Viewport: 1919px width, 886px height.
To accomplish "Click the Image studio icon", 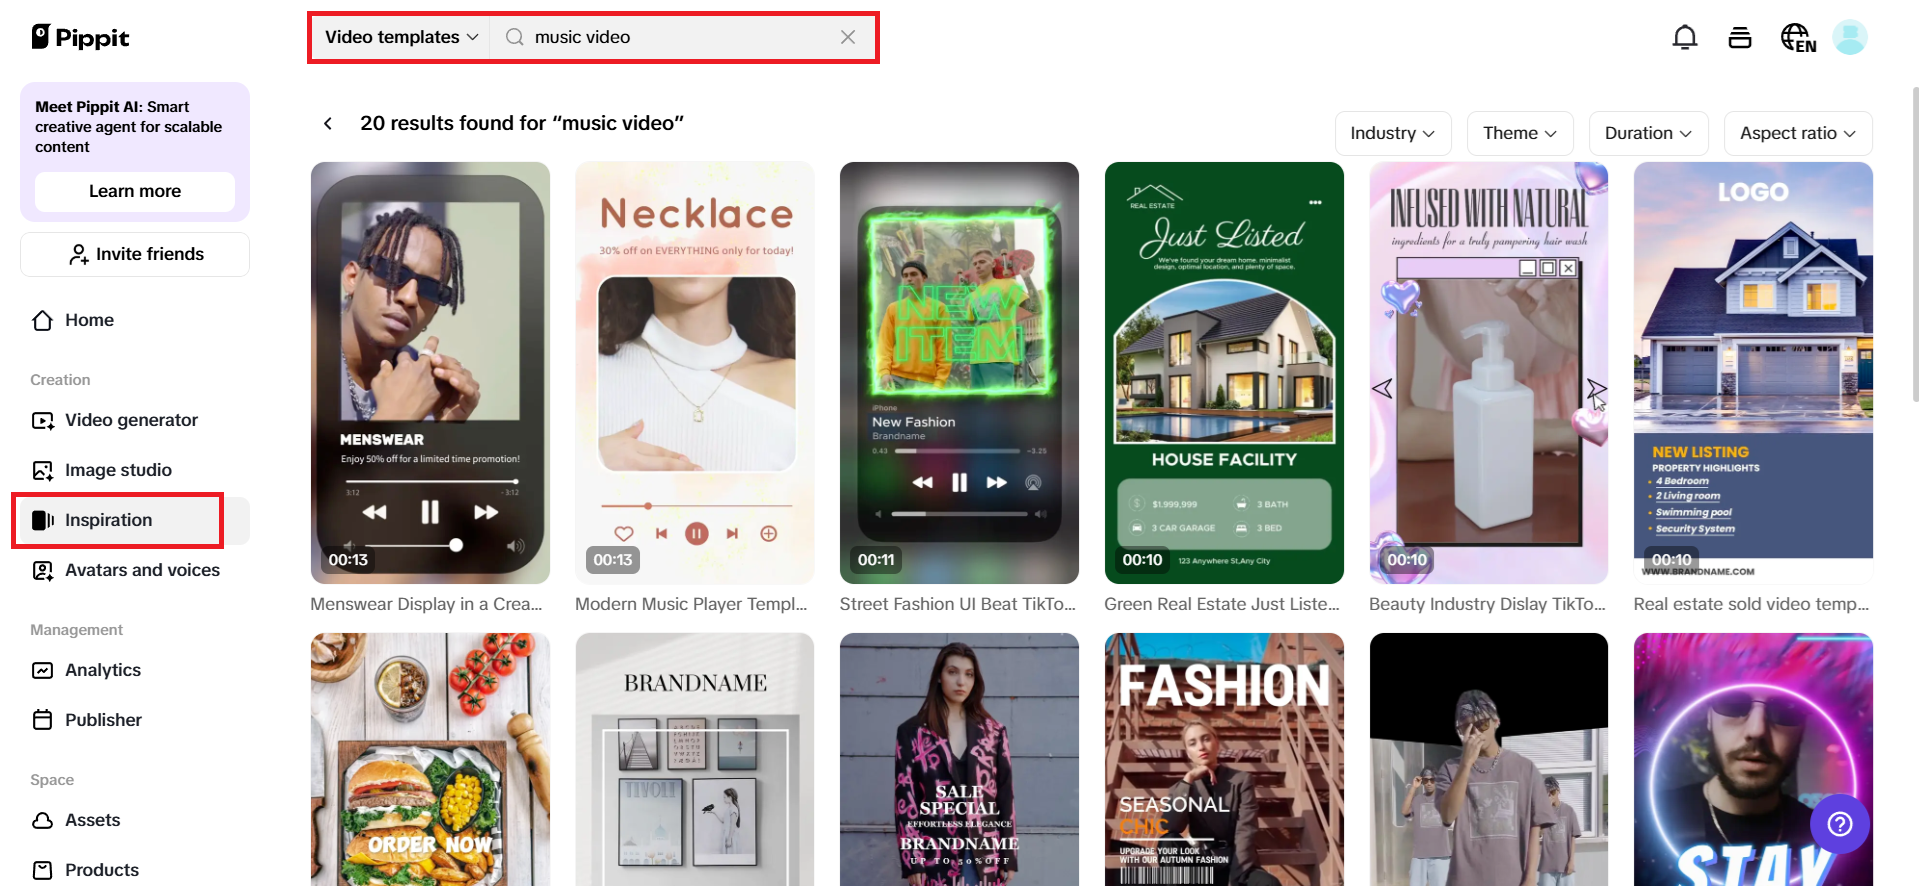I will [x=42, y=470].
